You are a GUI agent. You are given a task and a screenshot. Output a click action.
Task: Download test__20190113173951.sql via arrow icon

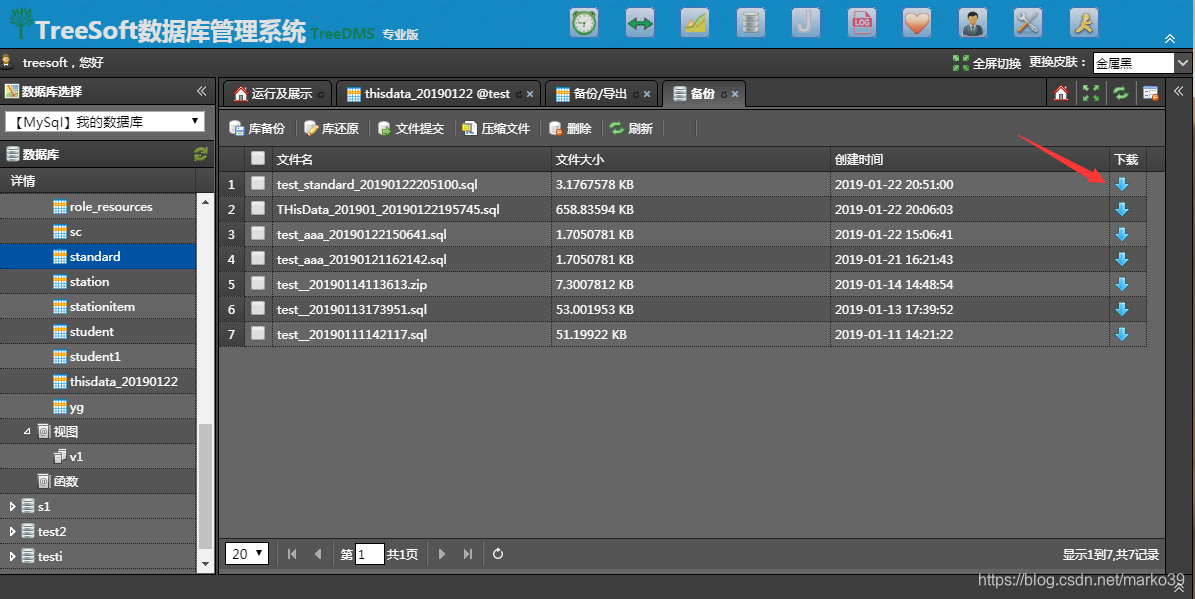pos(1122,309)
